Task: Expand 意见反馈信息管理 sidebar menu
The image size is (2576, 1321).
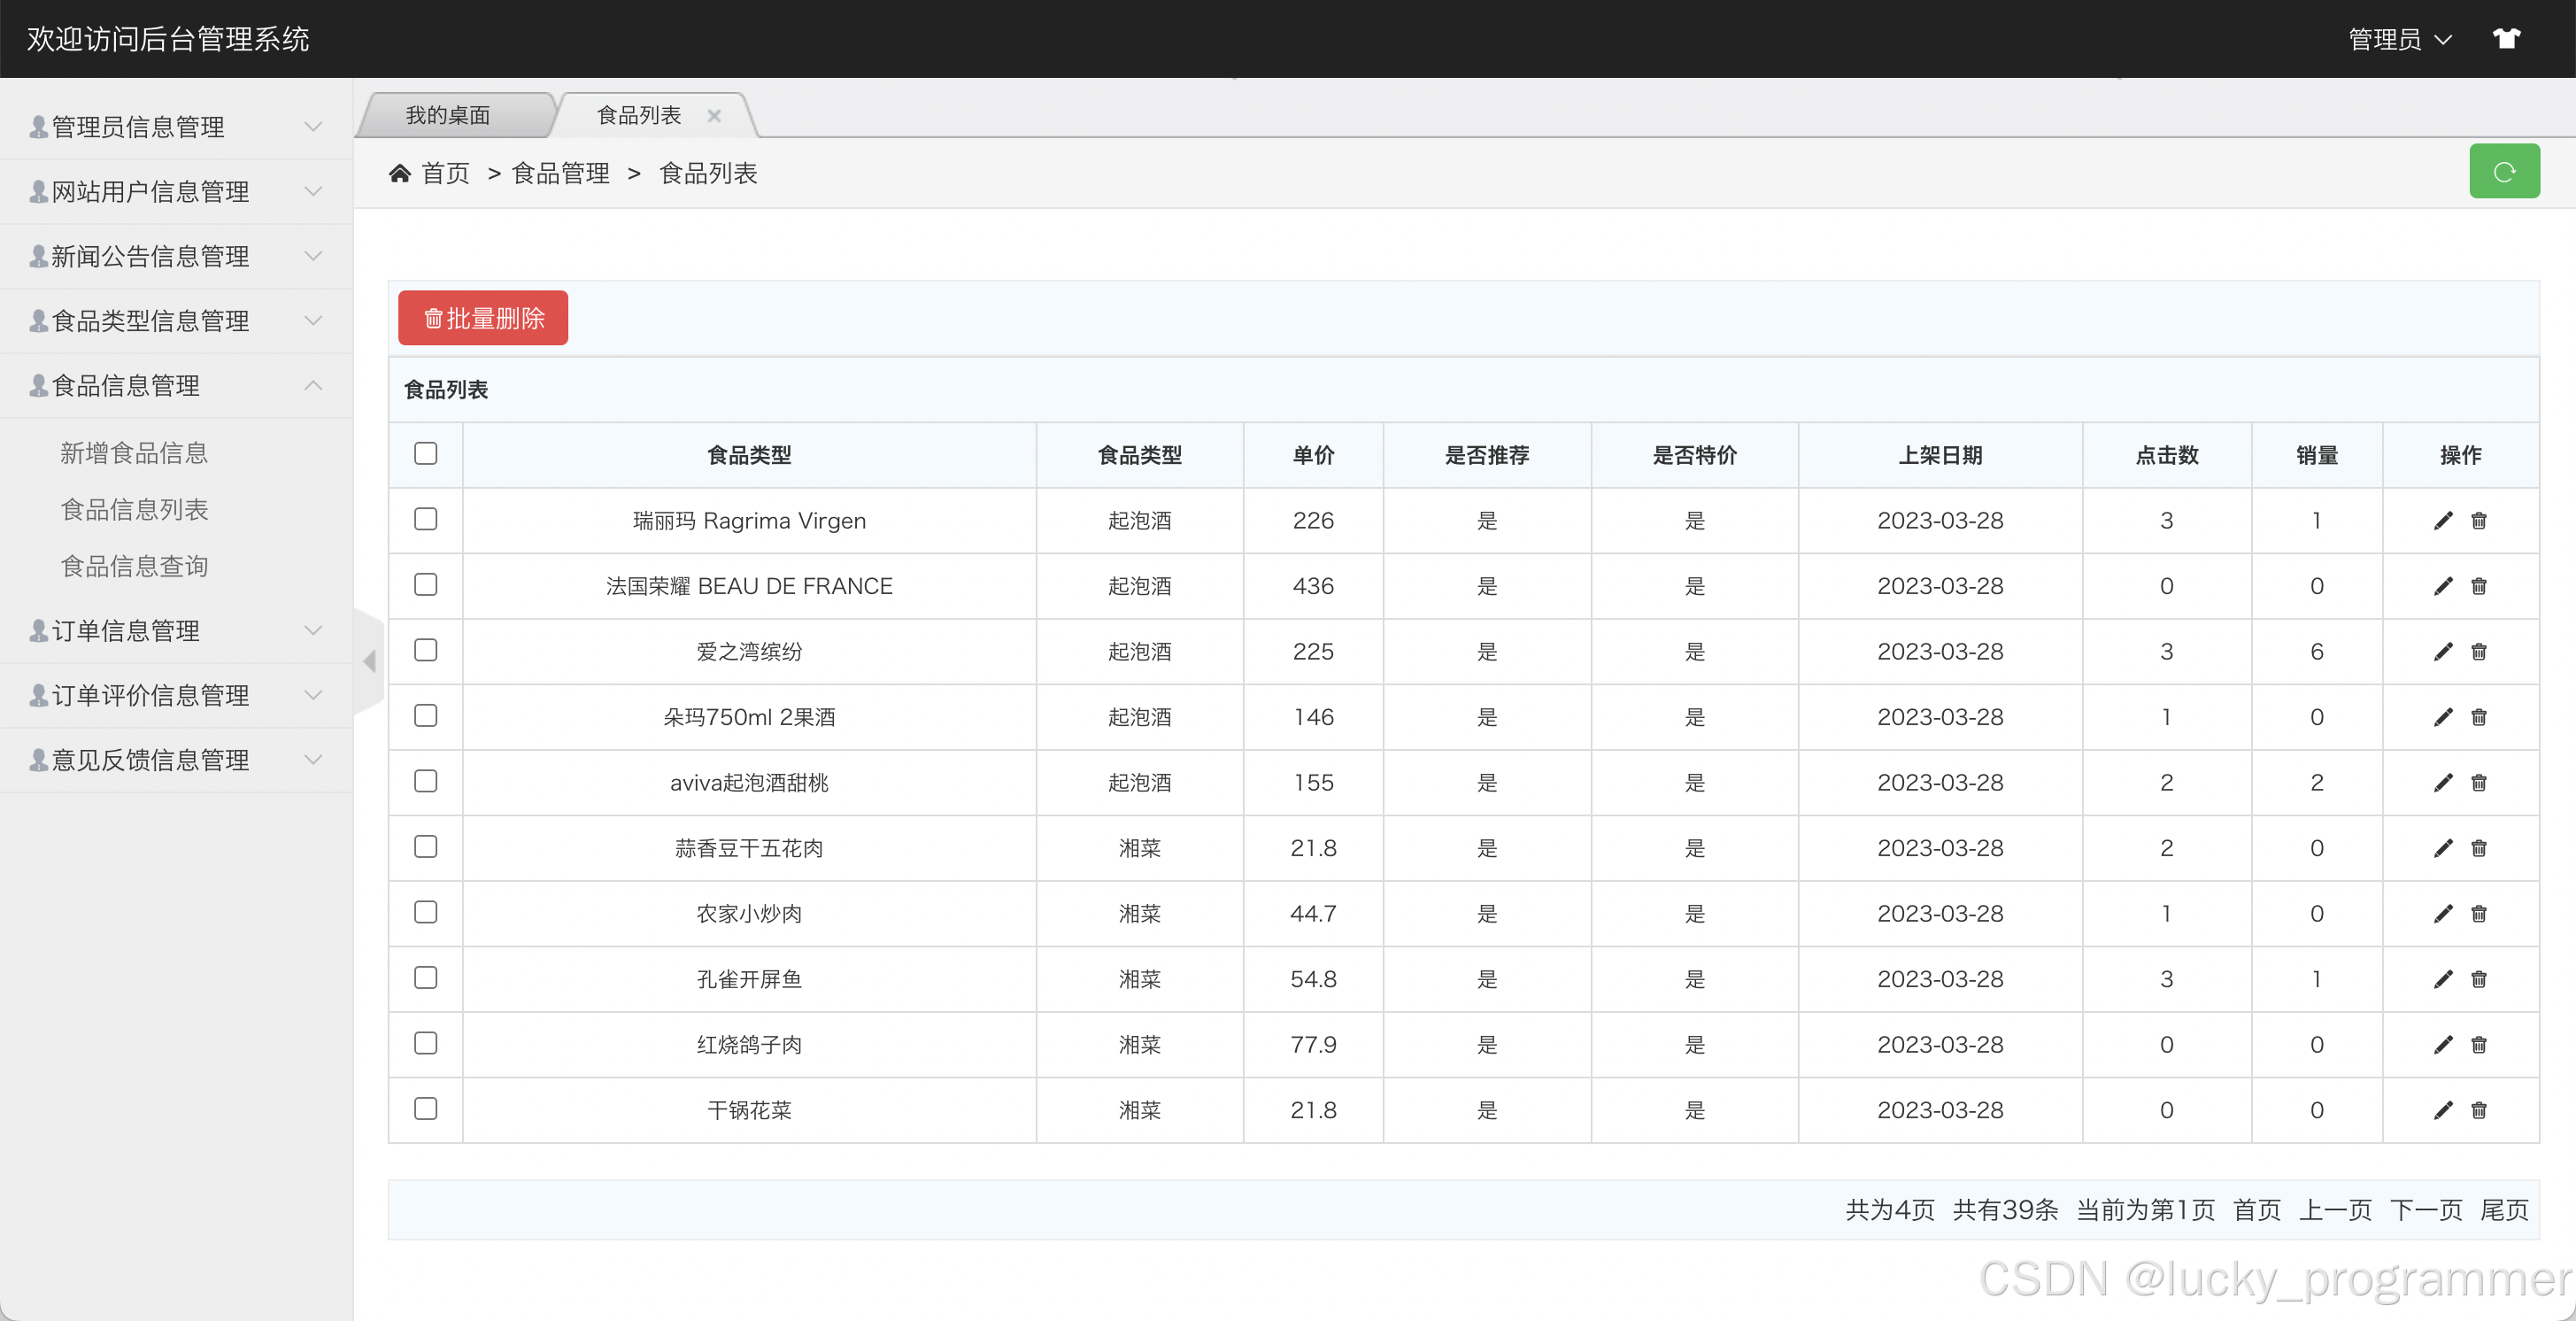Action: [x=176, y=760]
